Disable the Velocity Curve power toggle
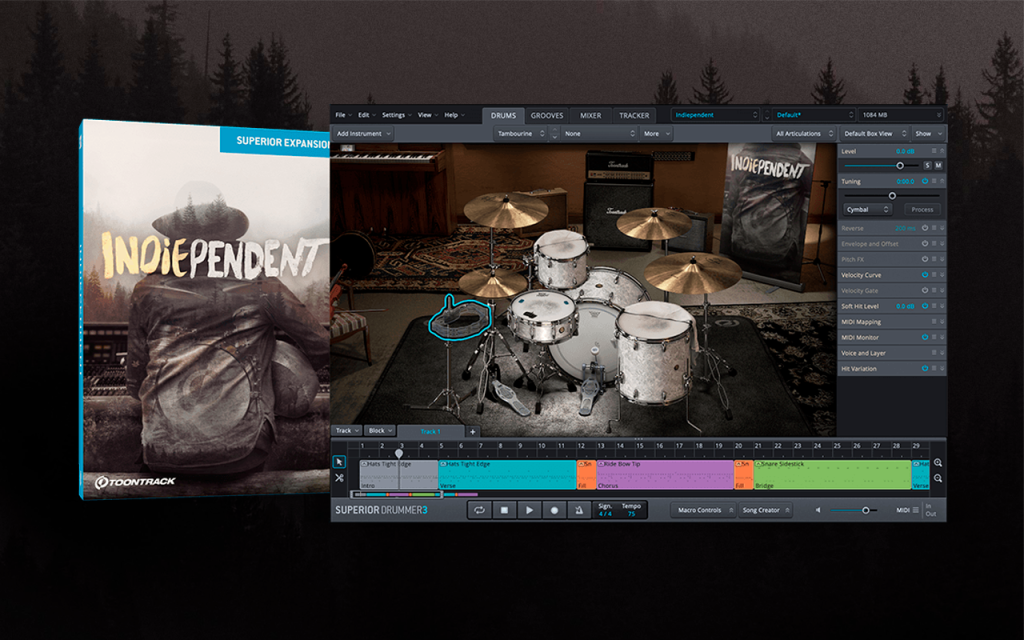The width and height of the screenshot is (1024, 640). [925, 275]
